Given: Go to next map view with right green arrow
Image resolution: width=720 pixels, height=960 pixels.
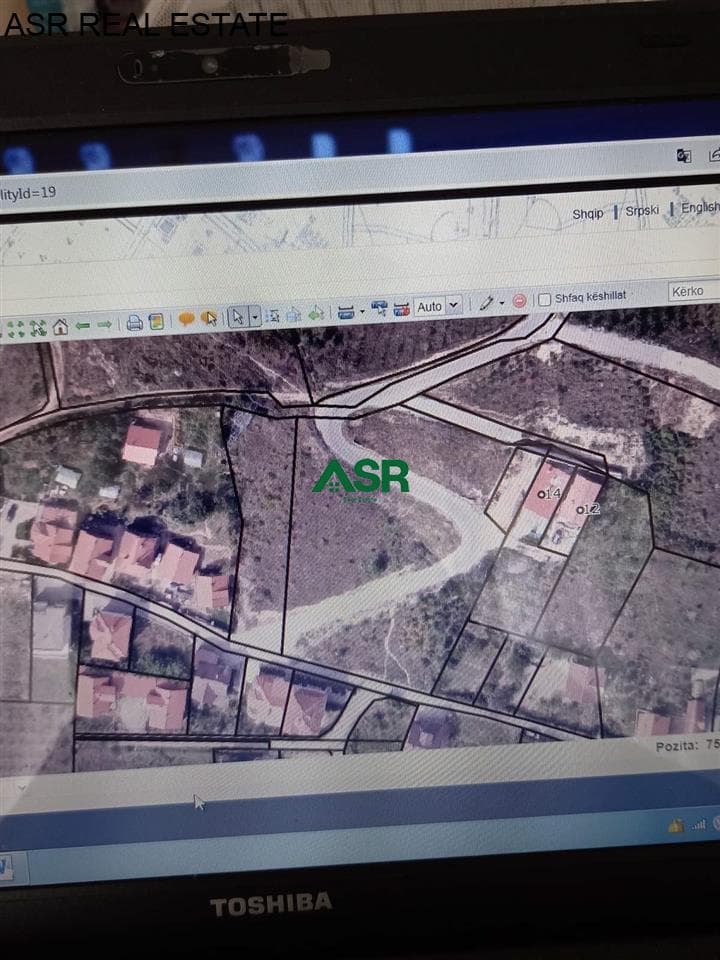Looking at the screenshot, I should [x=105, y=324].
